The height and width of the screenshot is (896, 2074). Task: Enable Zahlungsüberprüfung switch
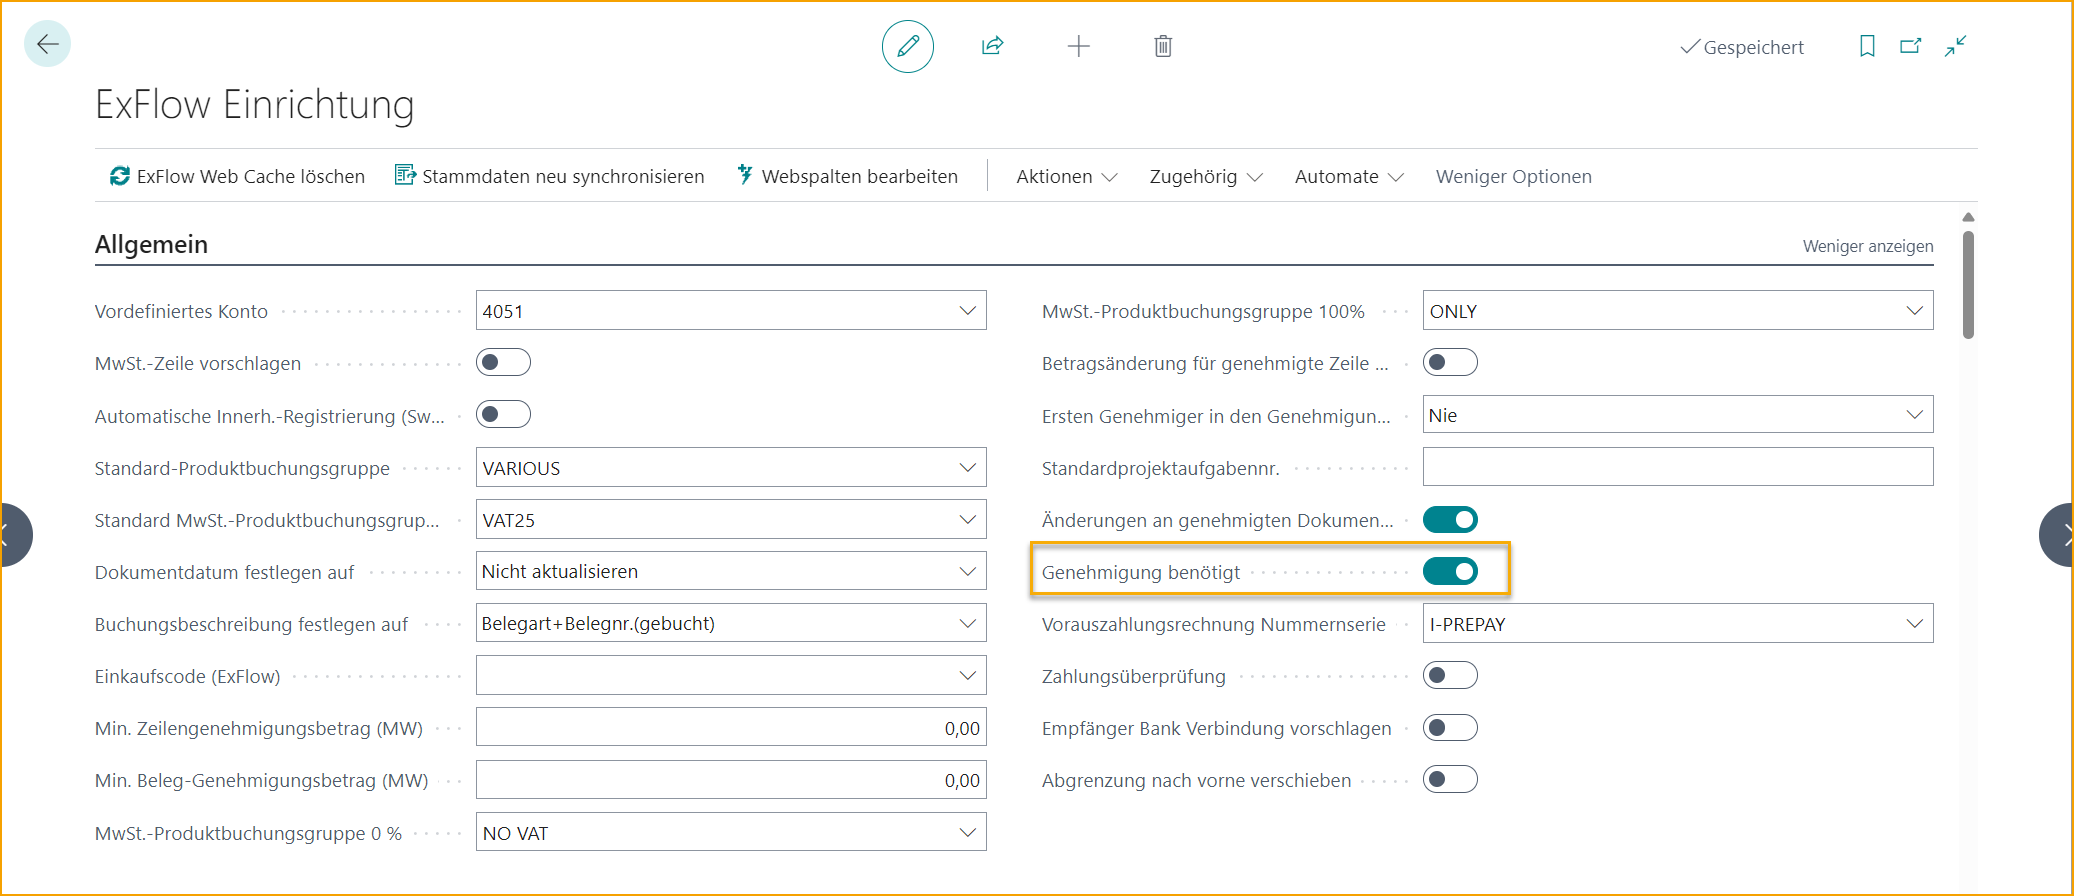coord(1450,675)
